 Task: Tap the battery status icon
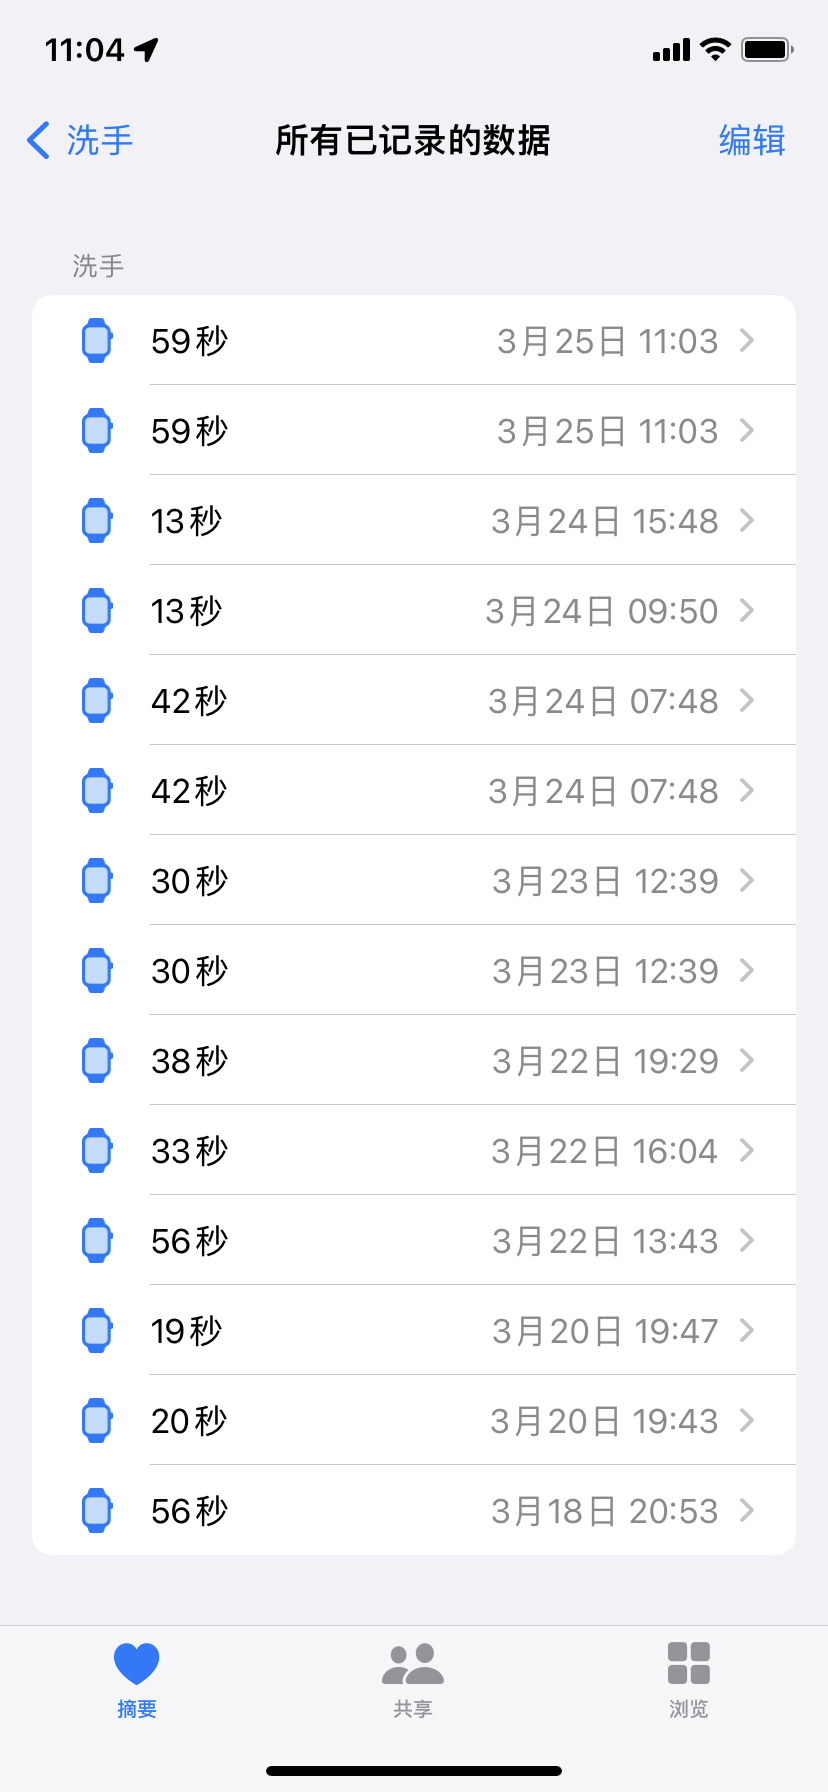767,49
